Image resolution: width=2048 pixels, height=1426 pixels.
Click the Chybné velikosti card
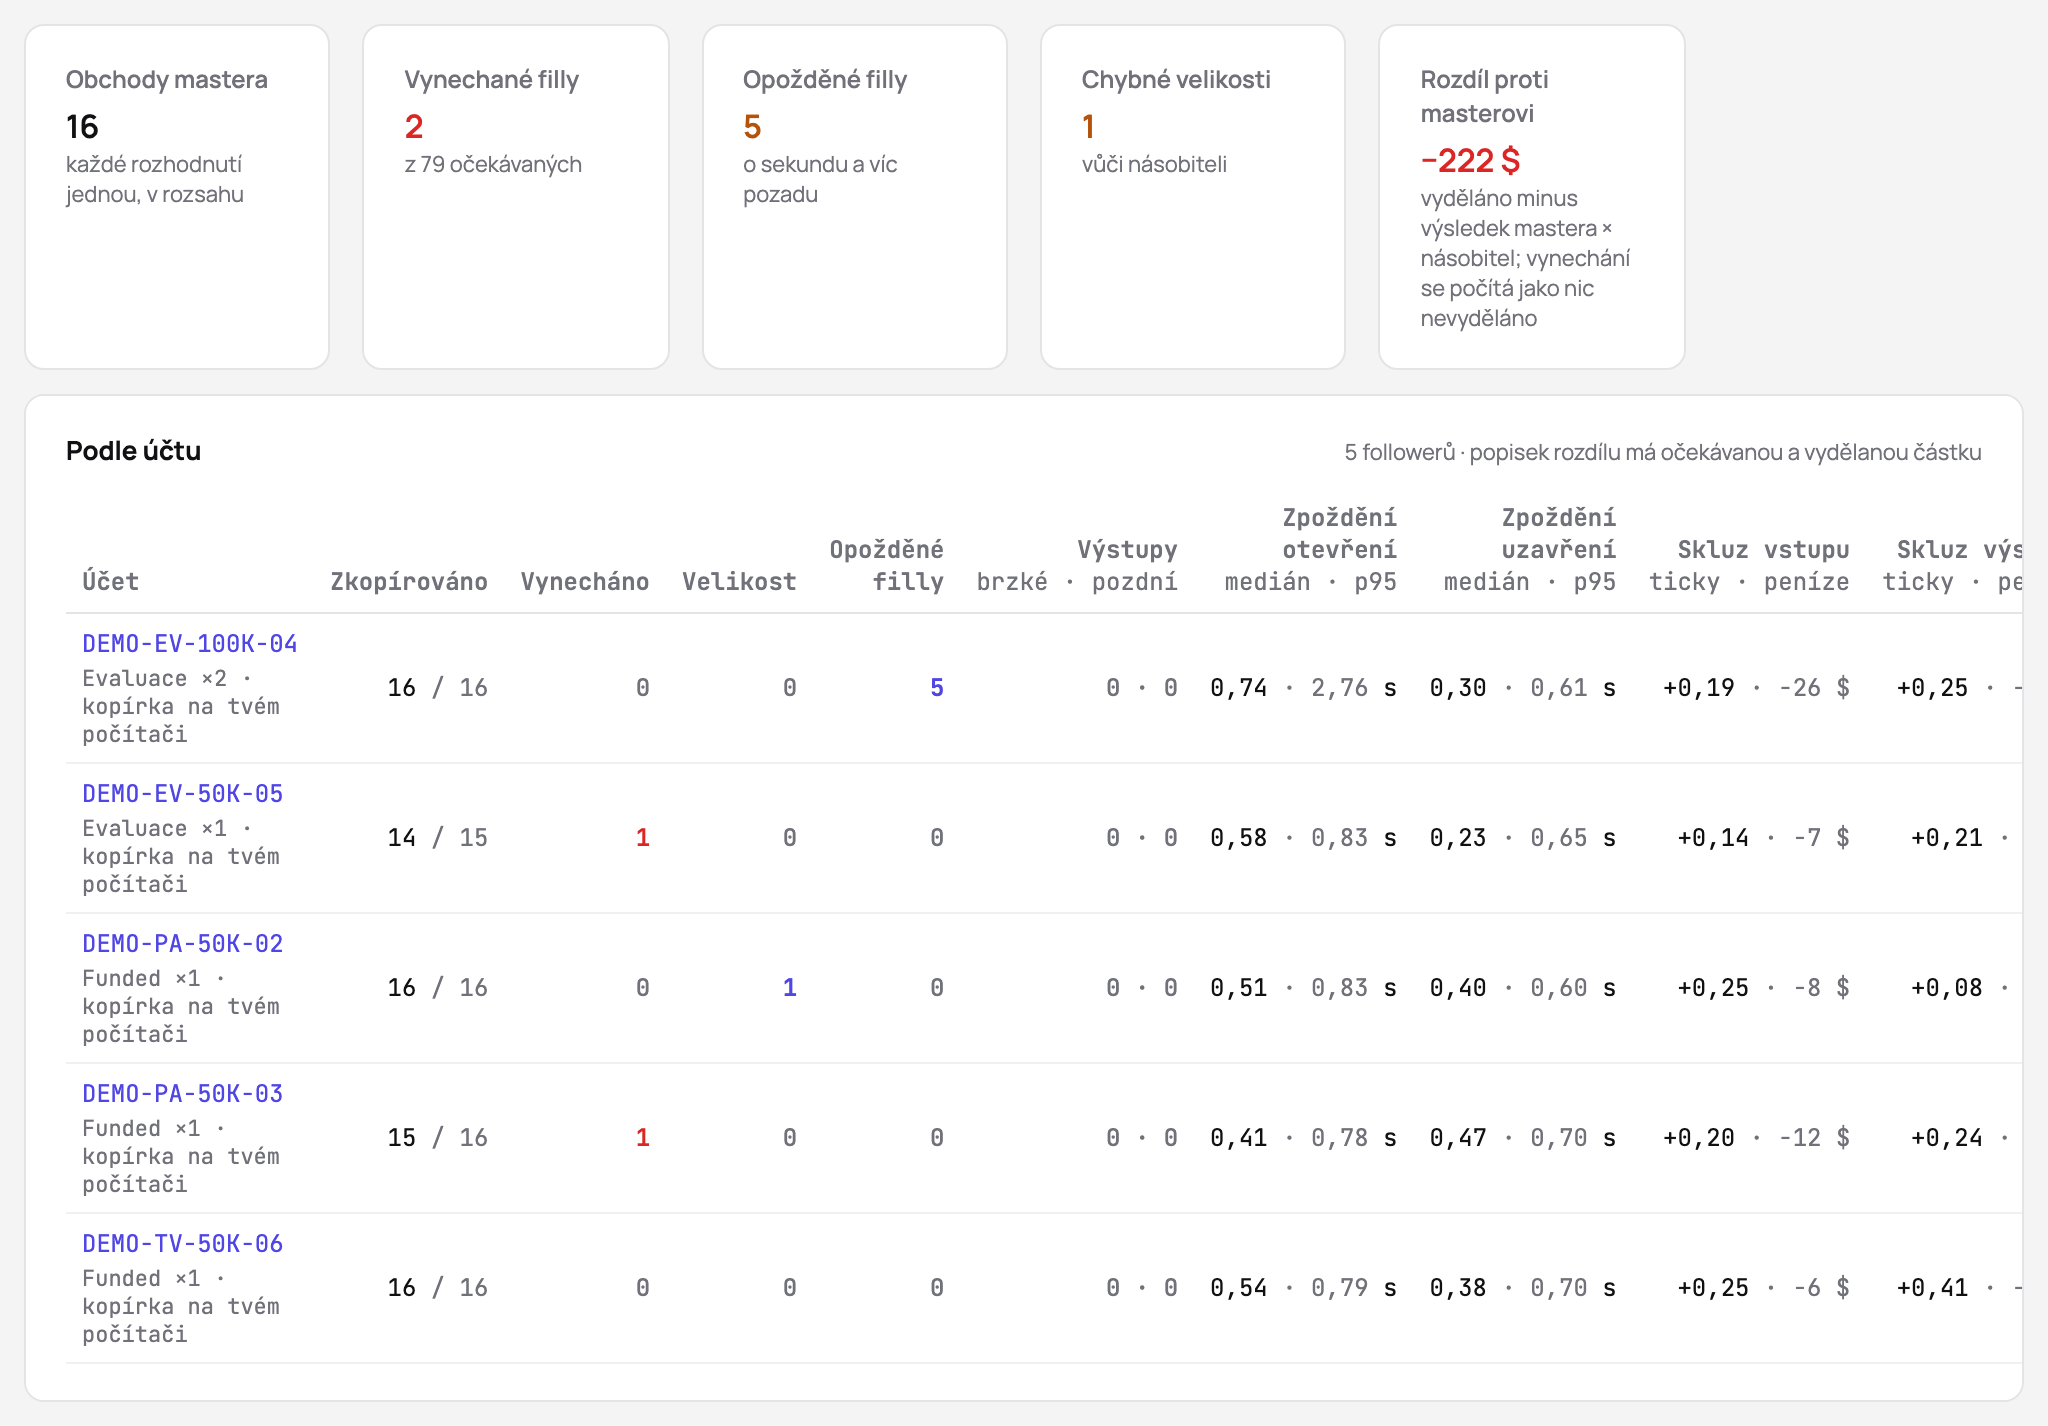click(1193, 197)
